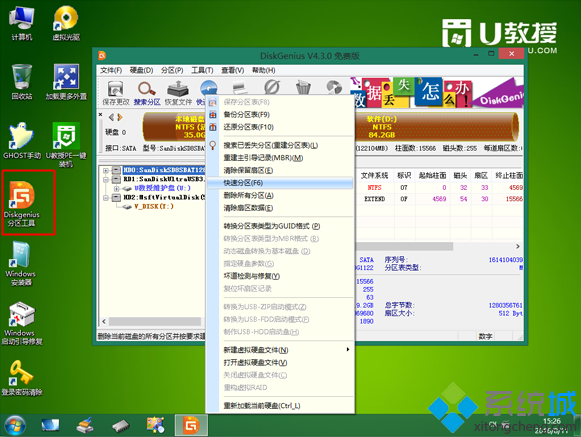Click the memory chip icon in the taskbar
This screenshot has width=581, height=437.
[x=121, y=426]
